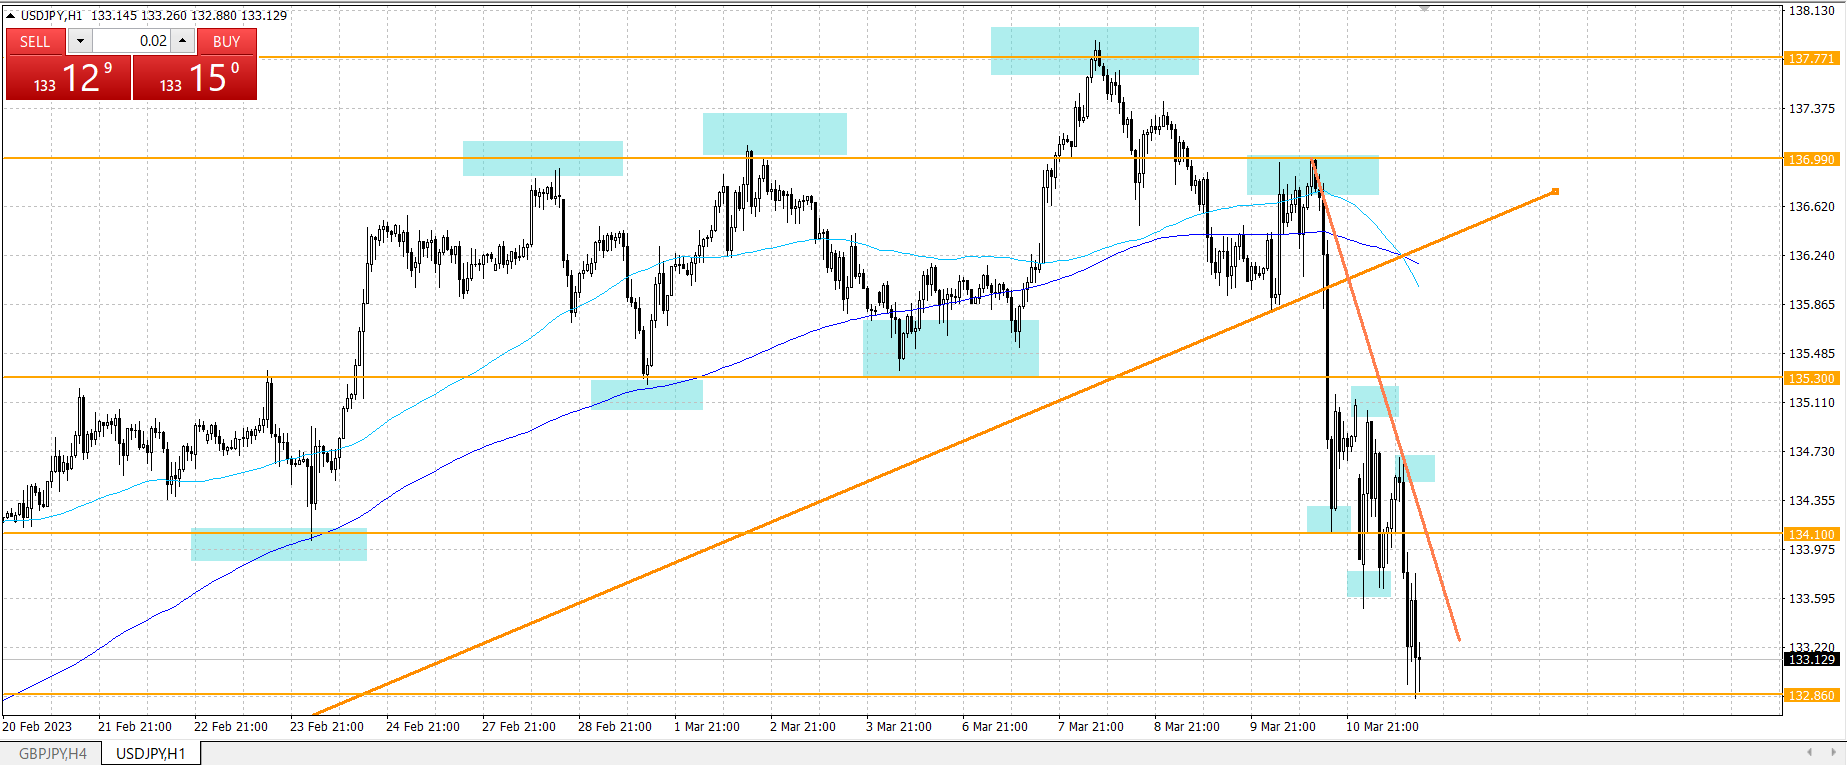1847x765 pixels.
Task: Click the 10 Mar 21:00 time label
Action: click(x=1382, y=727)
